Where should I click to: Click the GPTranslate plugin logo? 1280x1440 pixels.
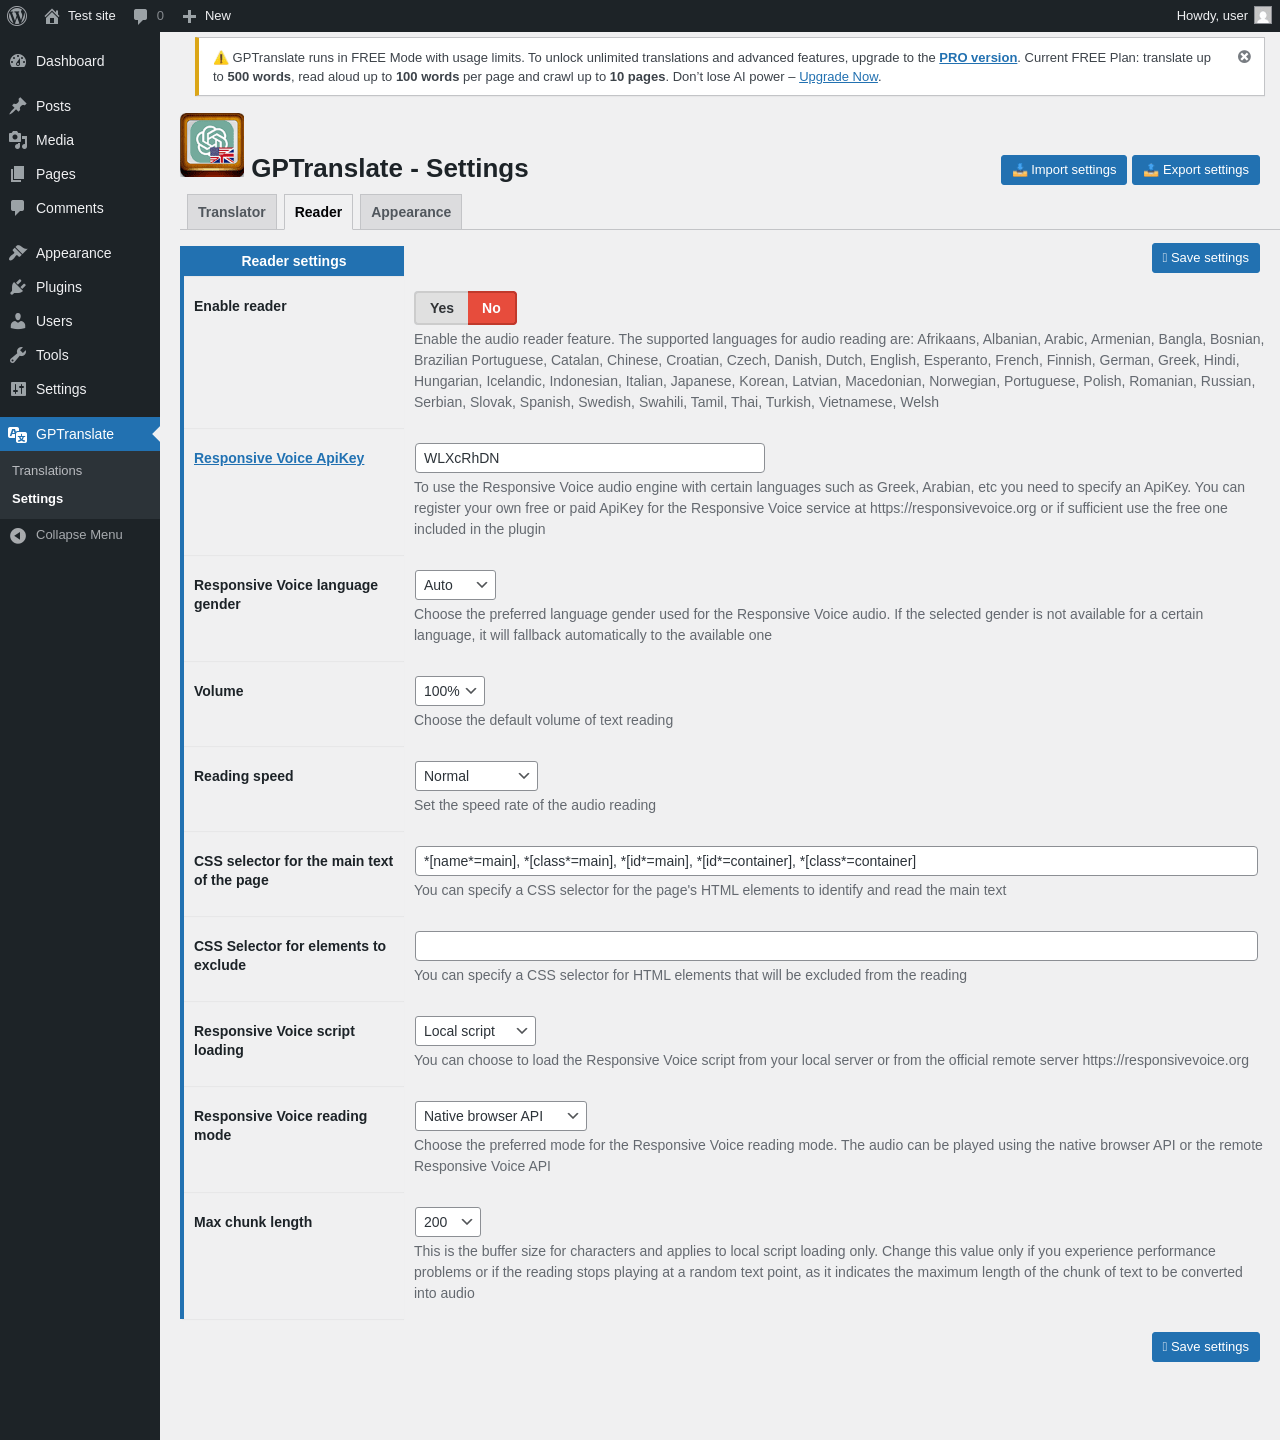(212, 145)
